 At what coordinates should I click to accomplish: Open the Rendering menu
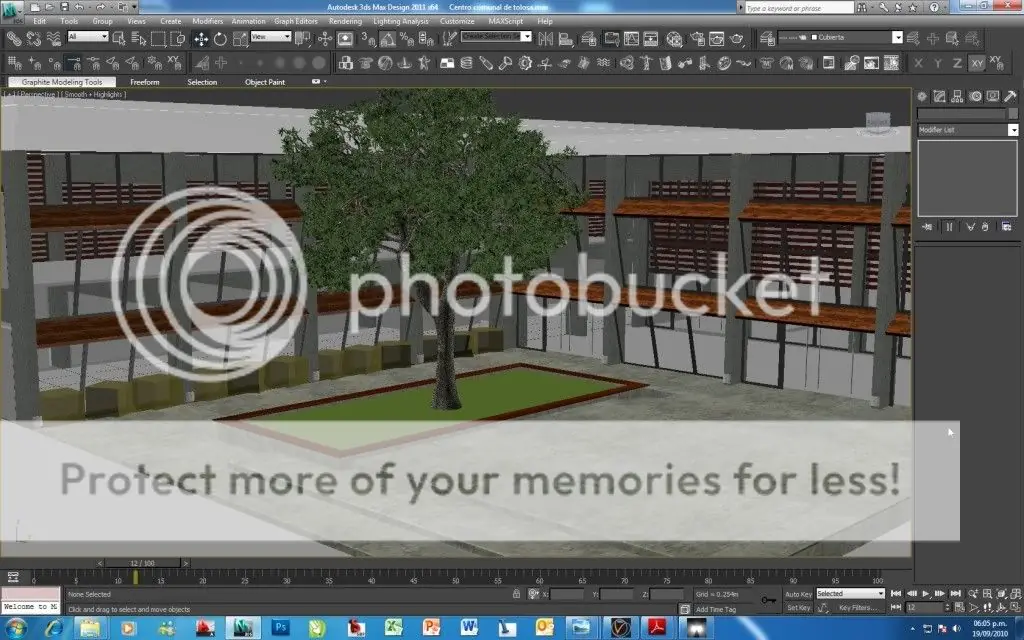click(345, 21)
